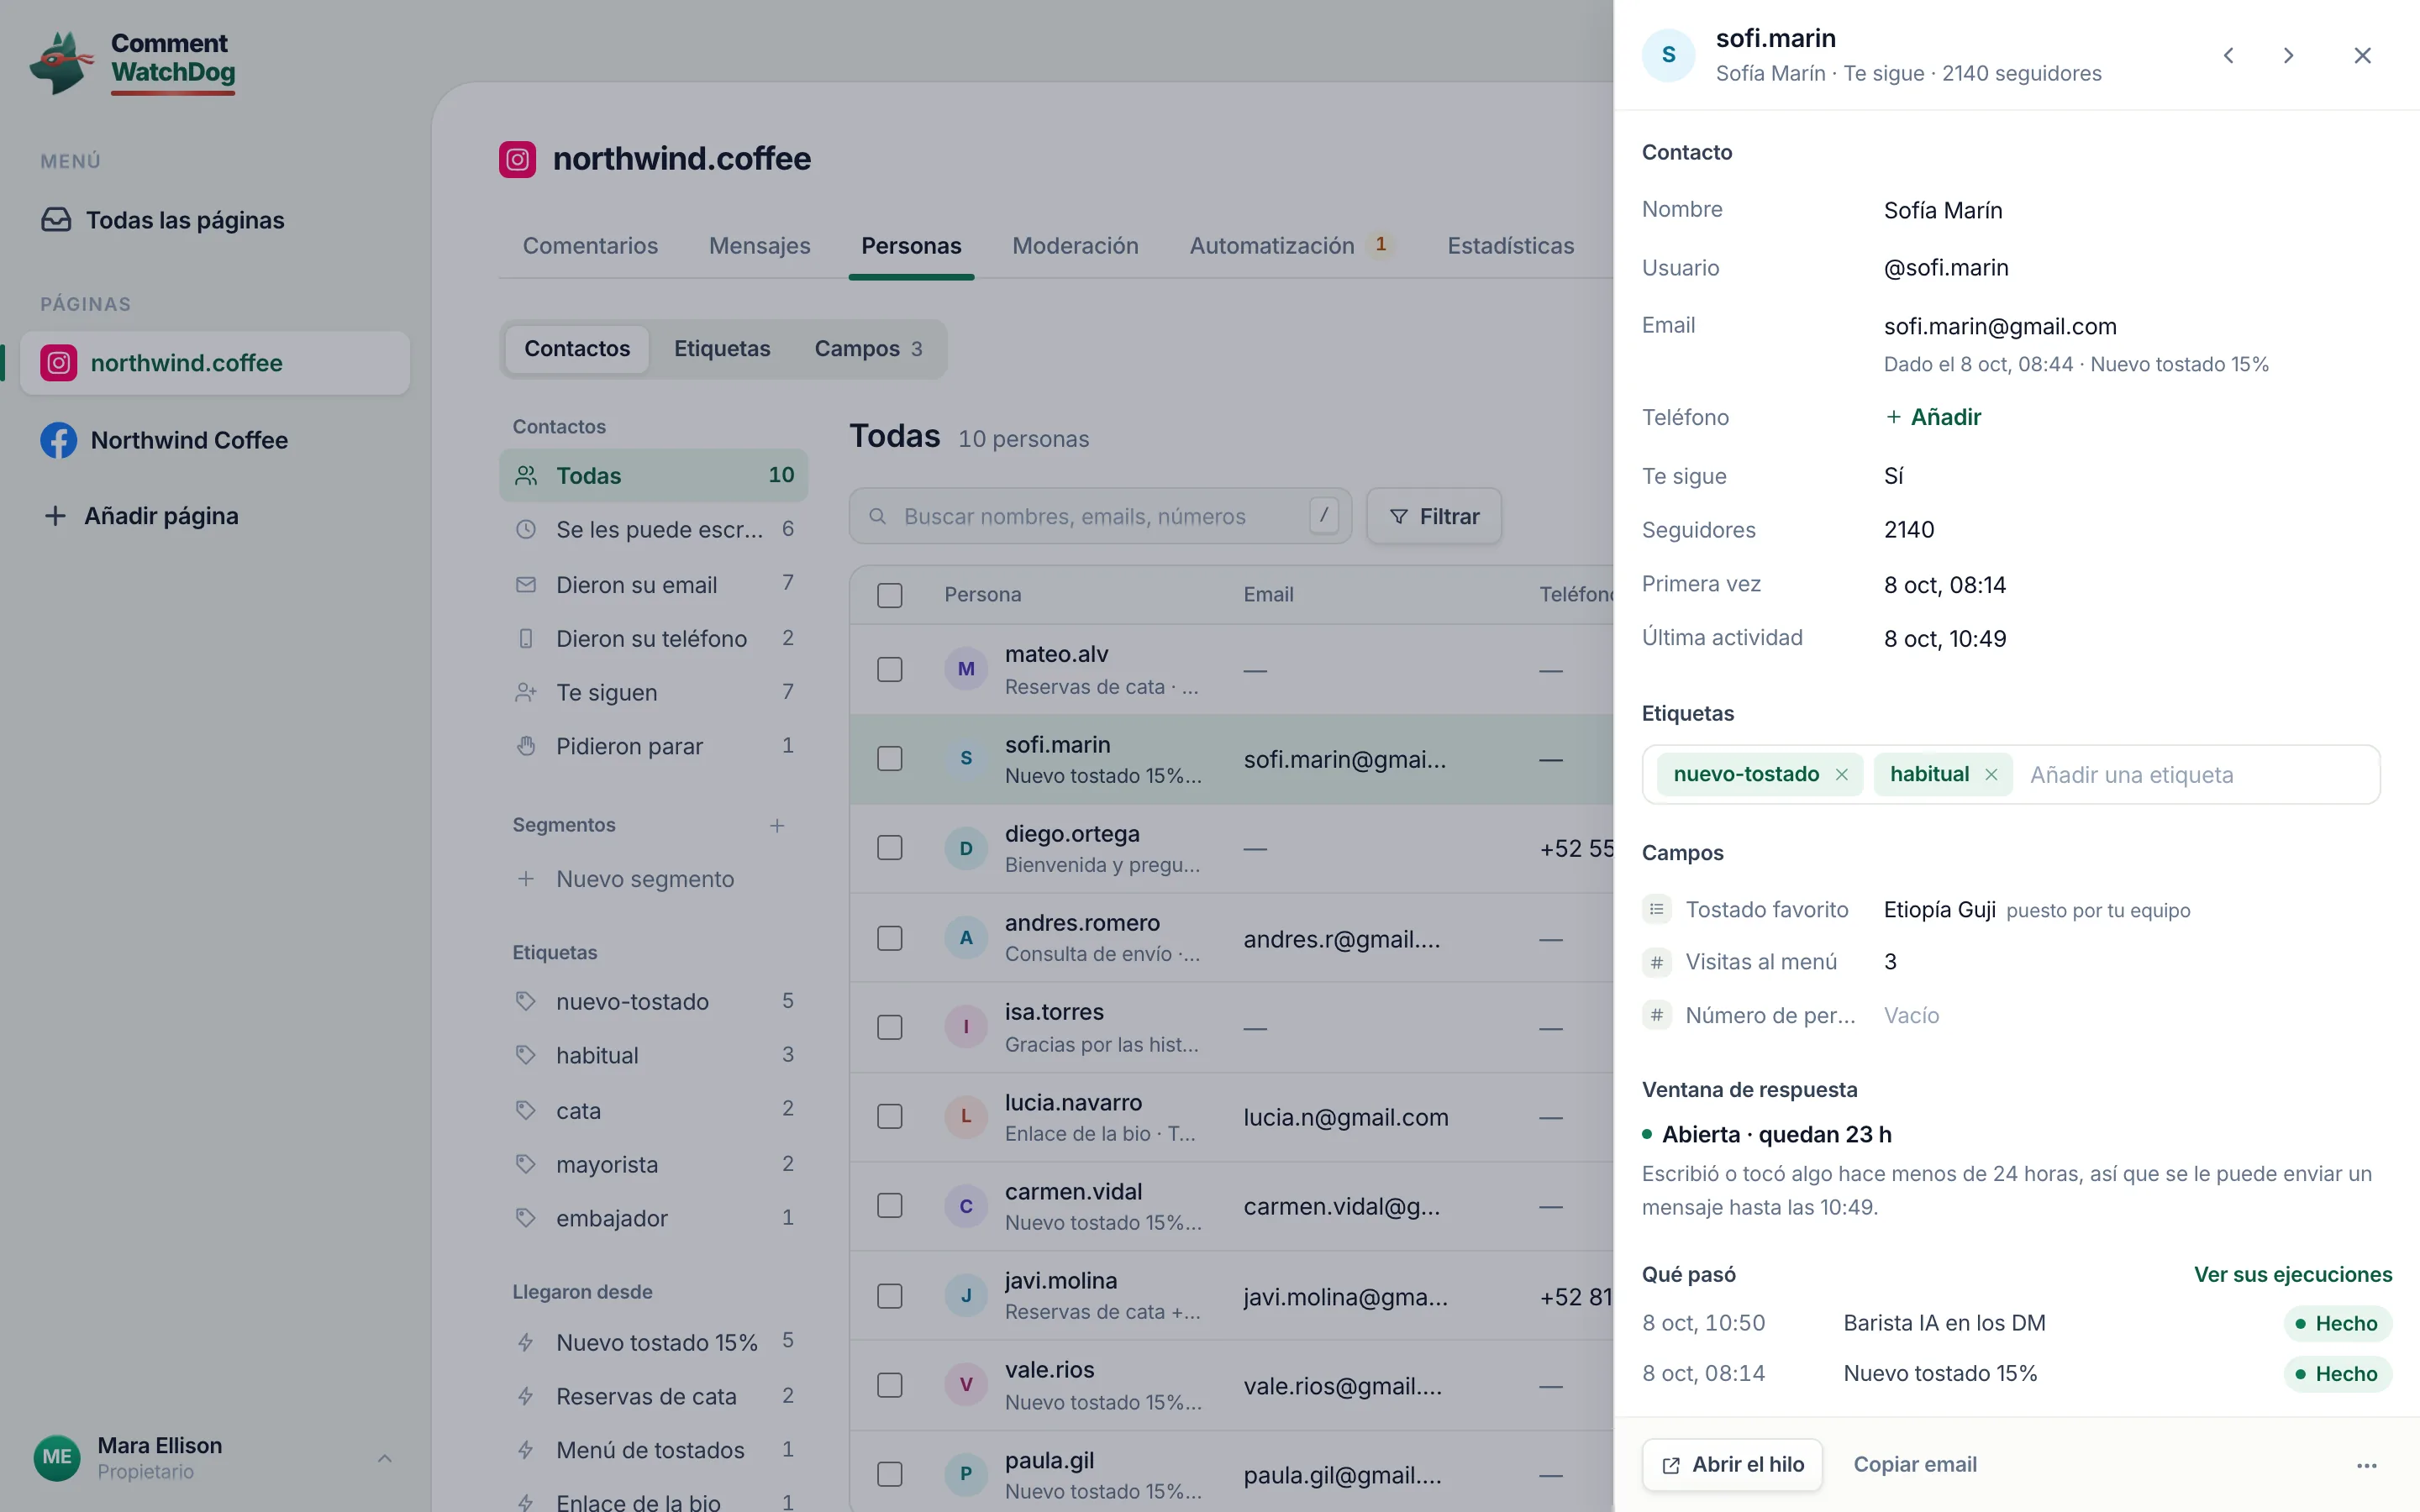Click the Instagram icon next to northwind.coffee heading
The height and width of the screenshot is (1512, 2420).
coord(517,159)
